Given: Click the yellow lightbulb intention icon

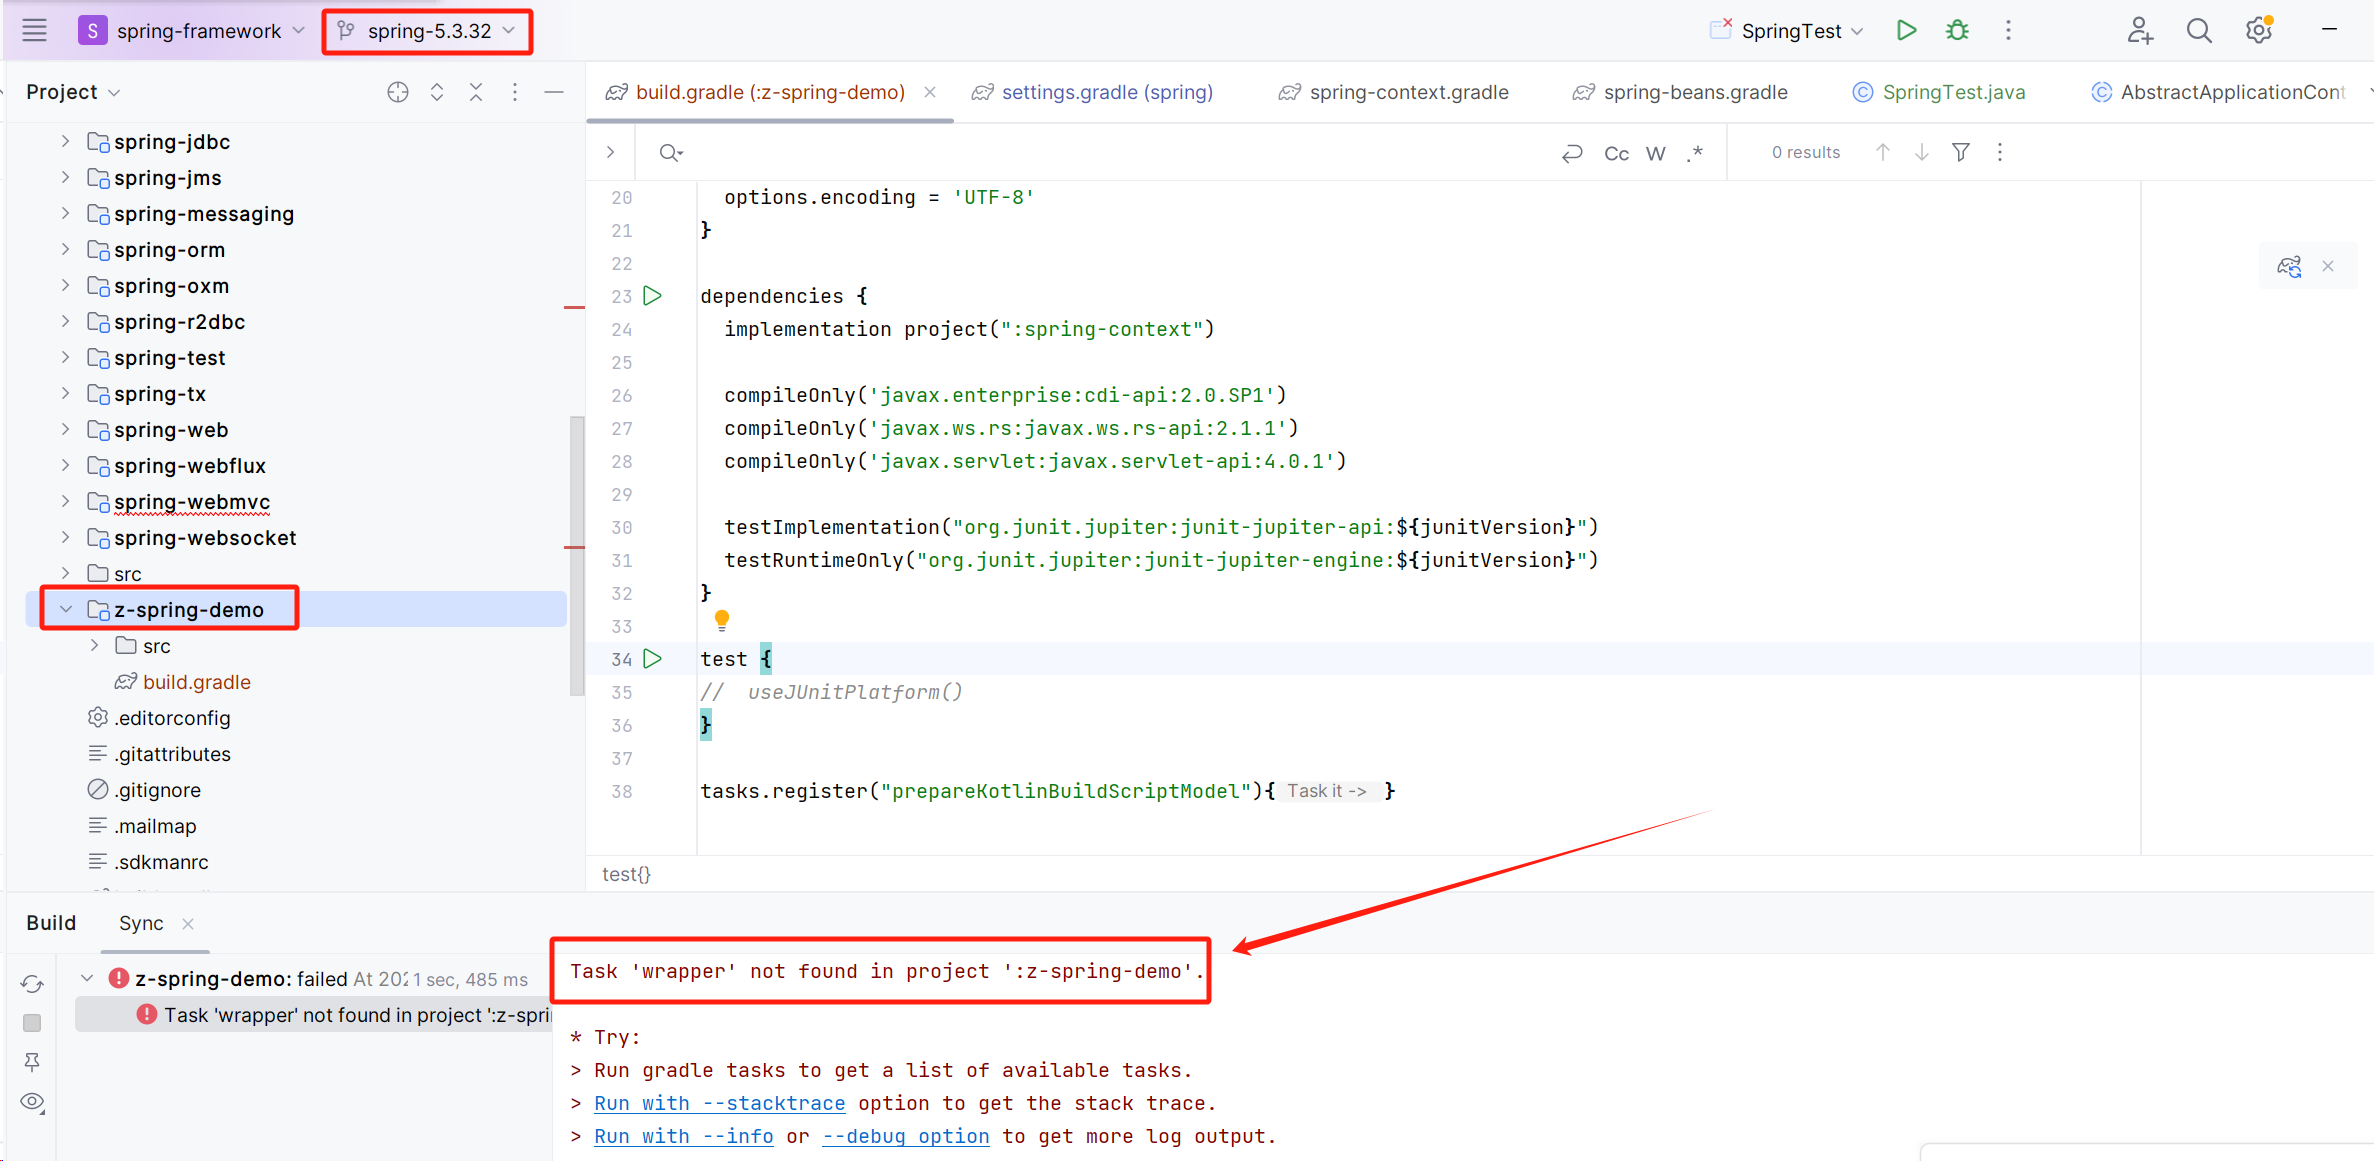Looking at the screenshot, I should tap(722, 621).
